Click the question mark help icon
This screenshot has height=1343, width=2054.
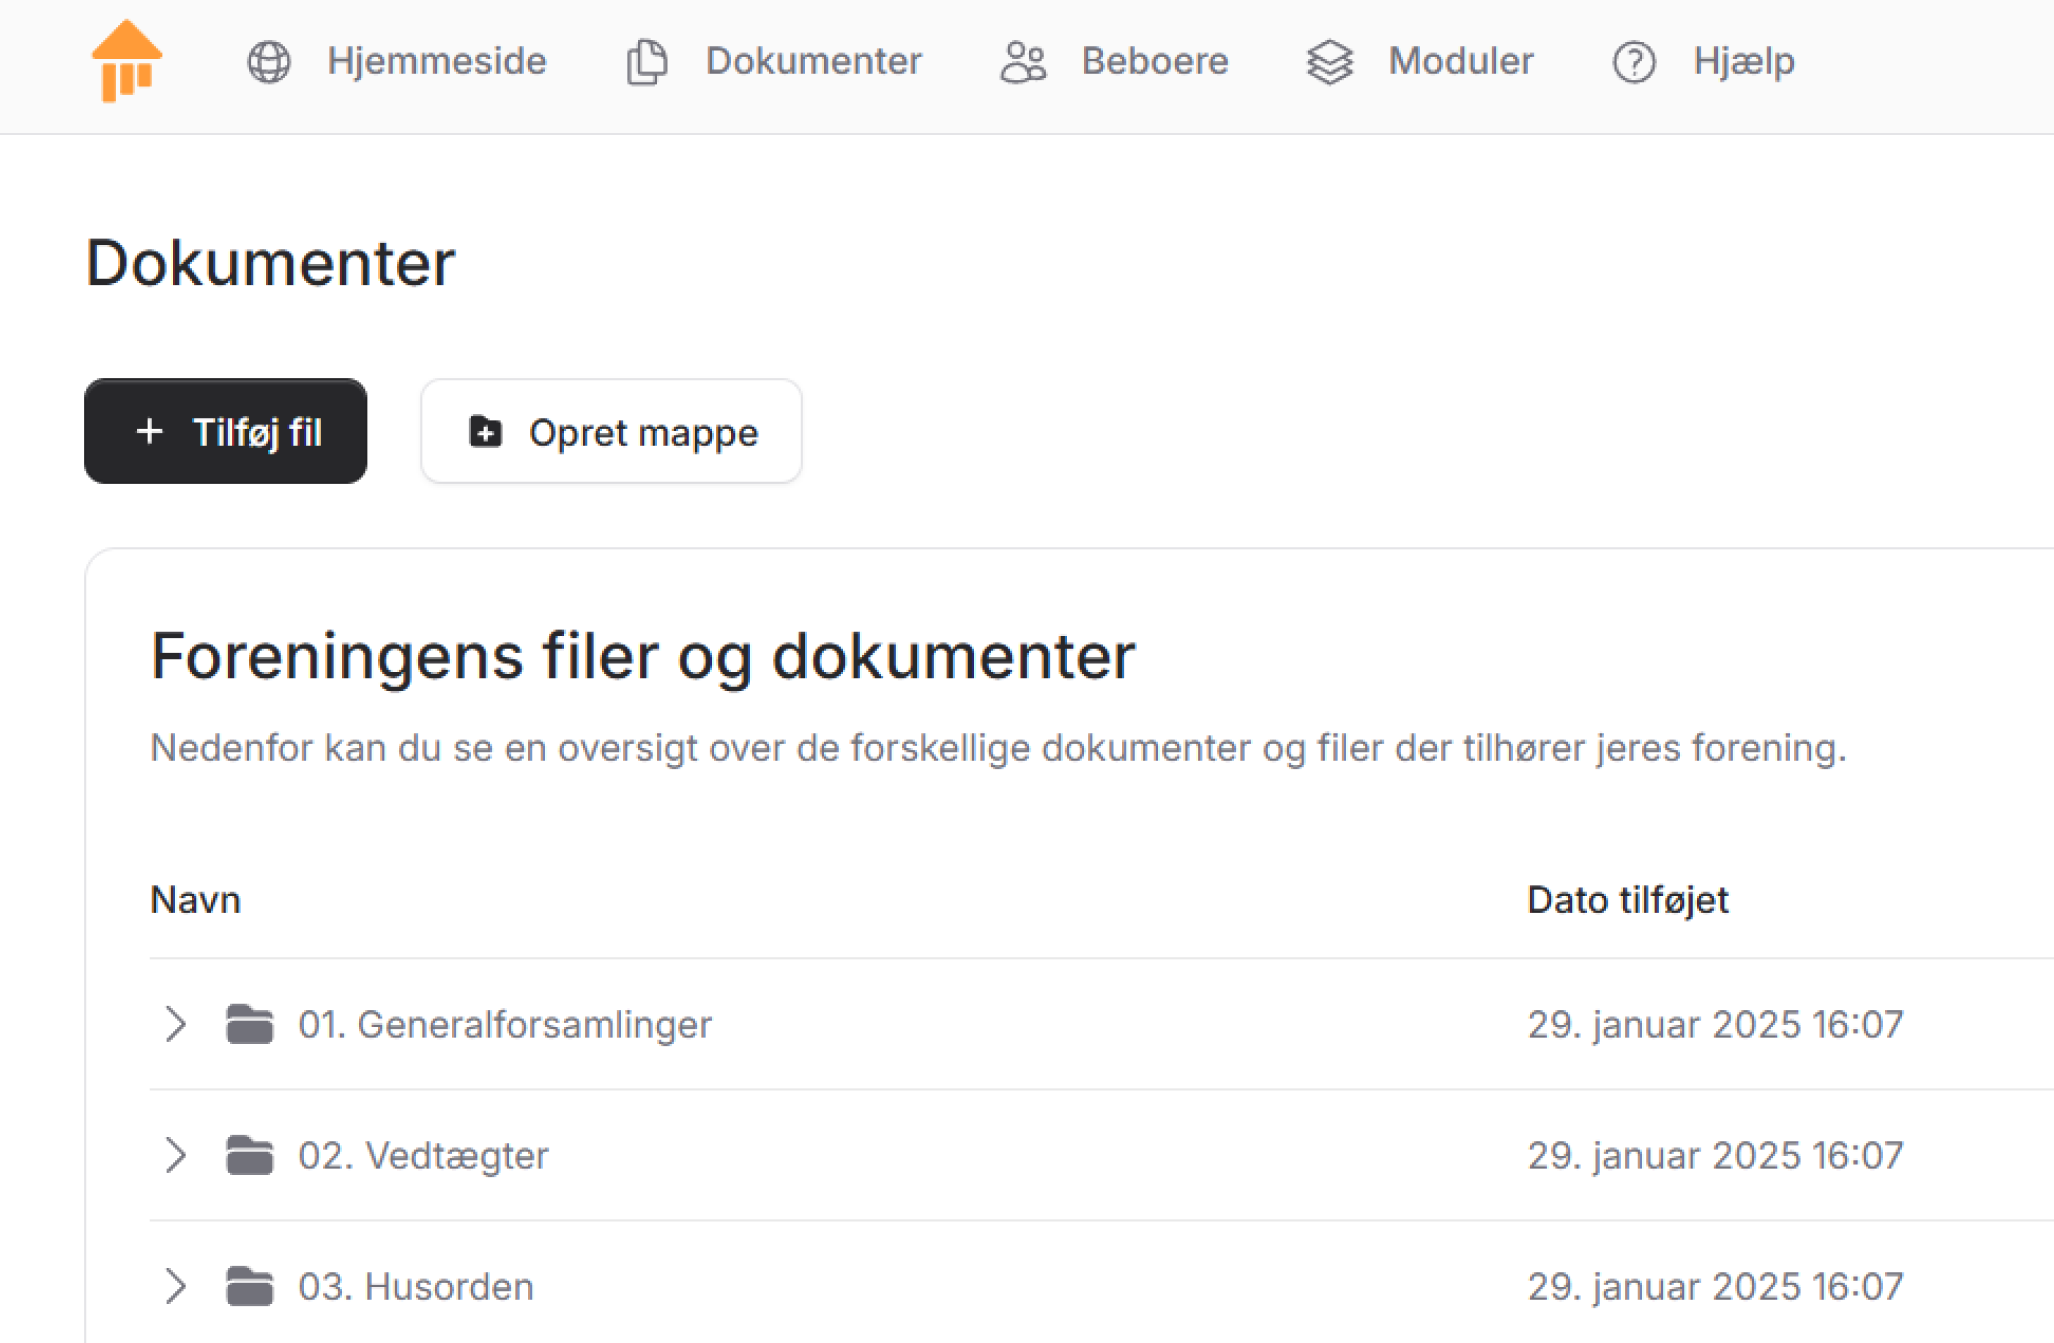1634,62
